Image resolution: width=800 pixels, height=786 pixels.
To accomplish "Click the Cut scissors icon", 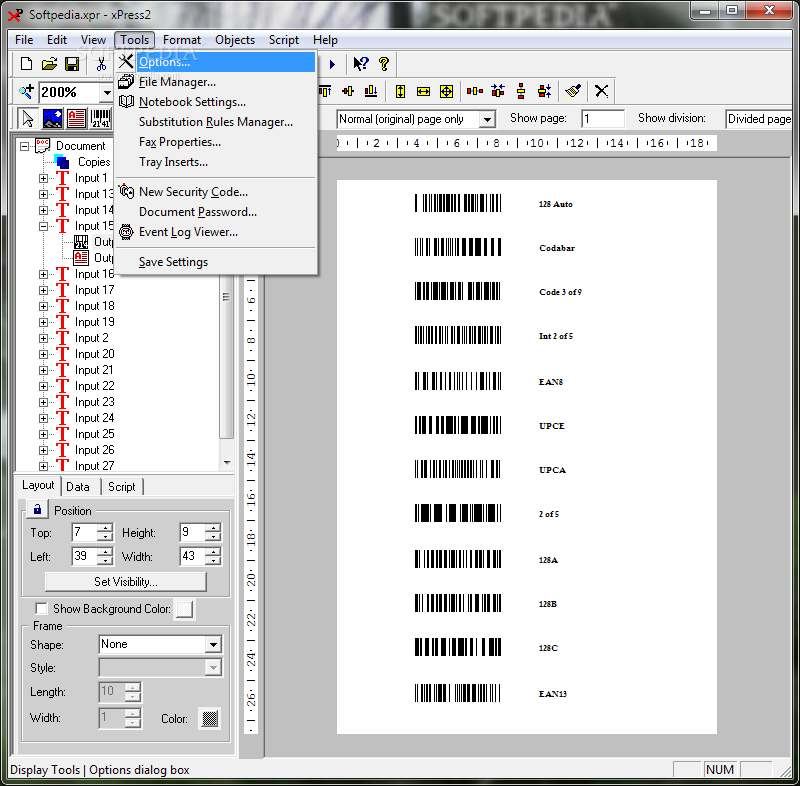I will pyautogui.click(x=101, y=64).
